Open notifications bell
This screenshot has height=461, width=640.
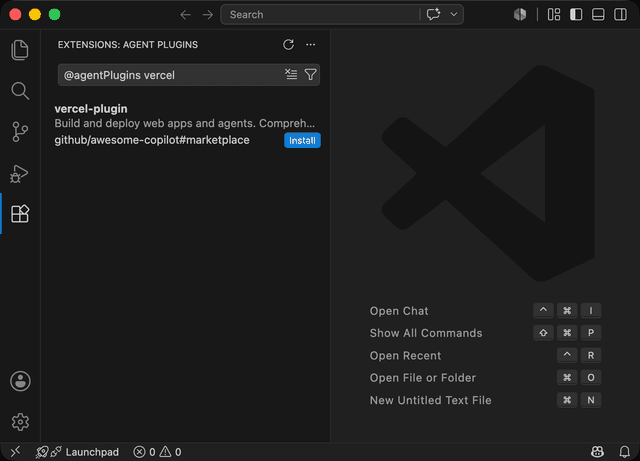[x=624, y=452]
